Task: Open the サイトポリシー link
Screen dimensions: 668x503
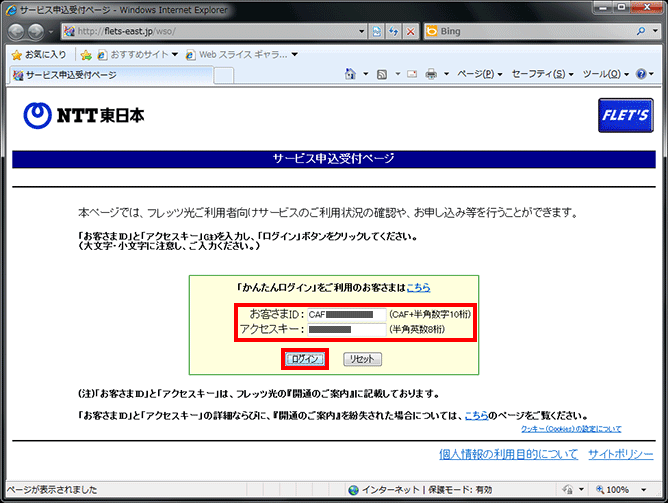Action: pos(621,454)
